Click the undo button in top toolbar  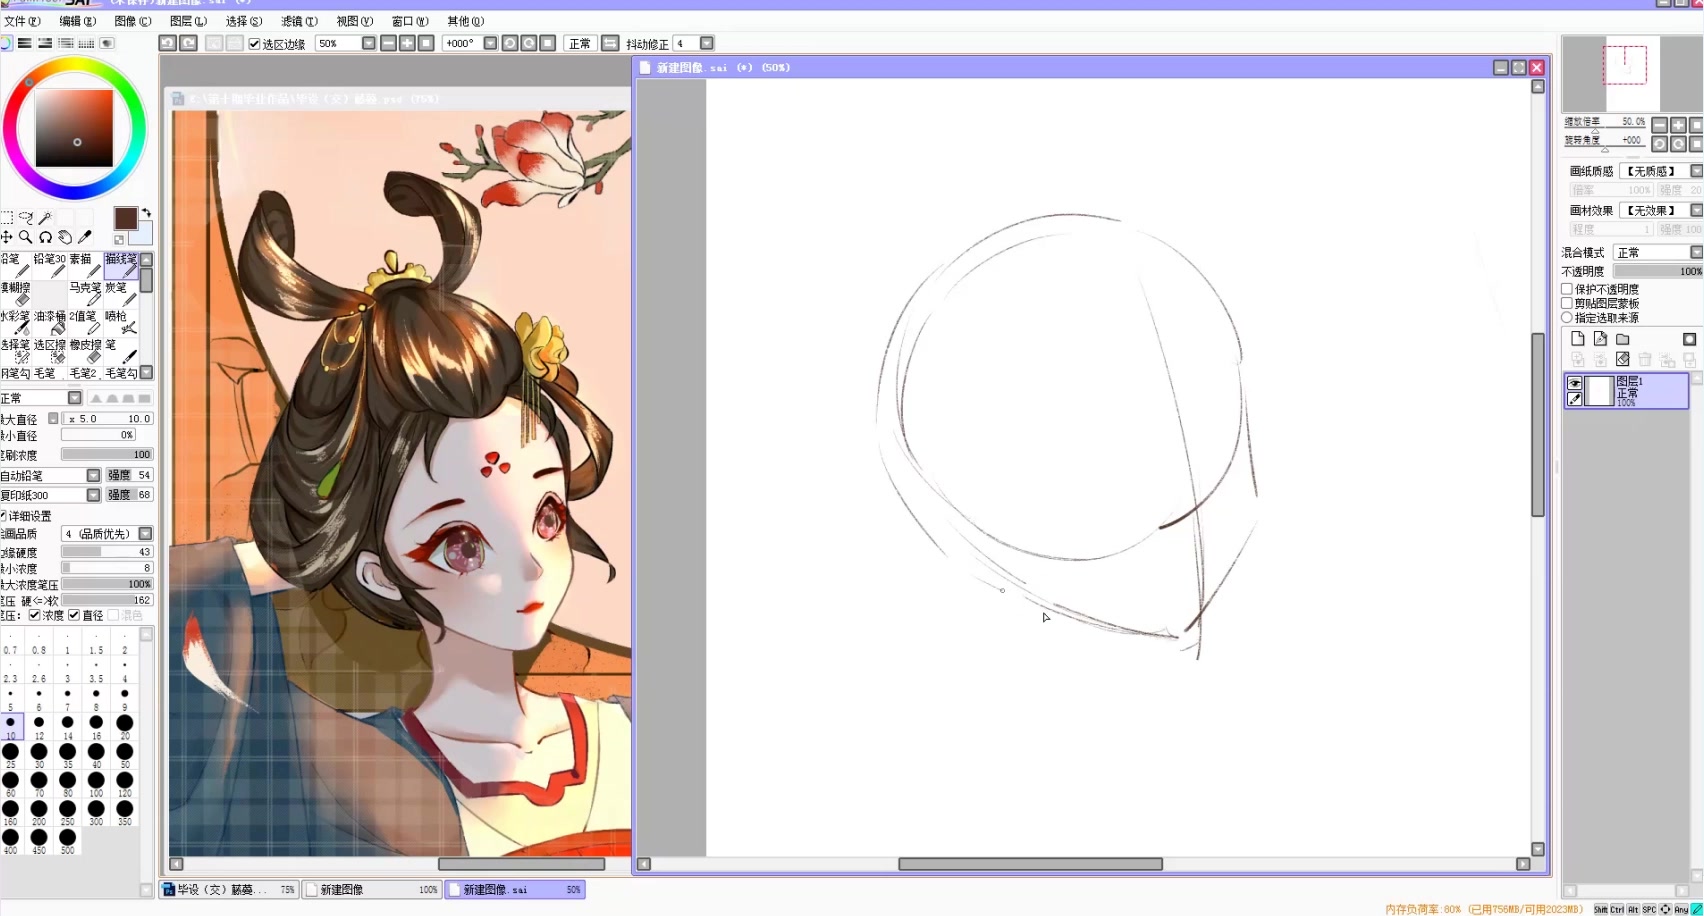(168, 43)
